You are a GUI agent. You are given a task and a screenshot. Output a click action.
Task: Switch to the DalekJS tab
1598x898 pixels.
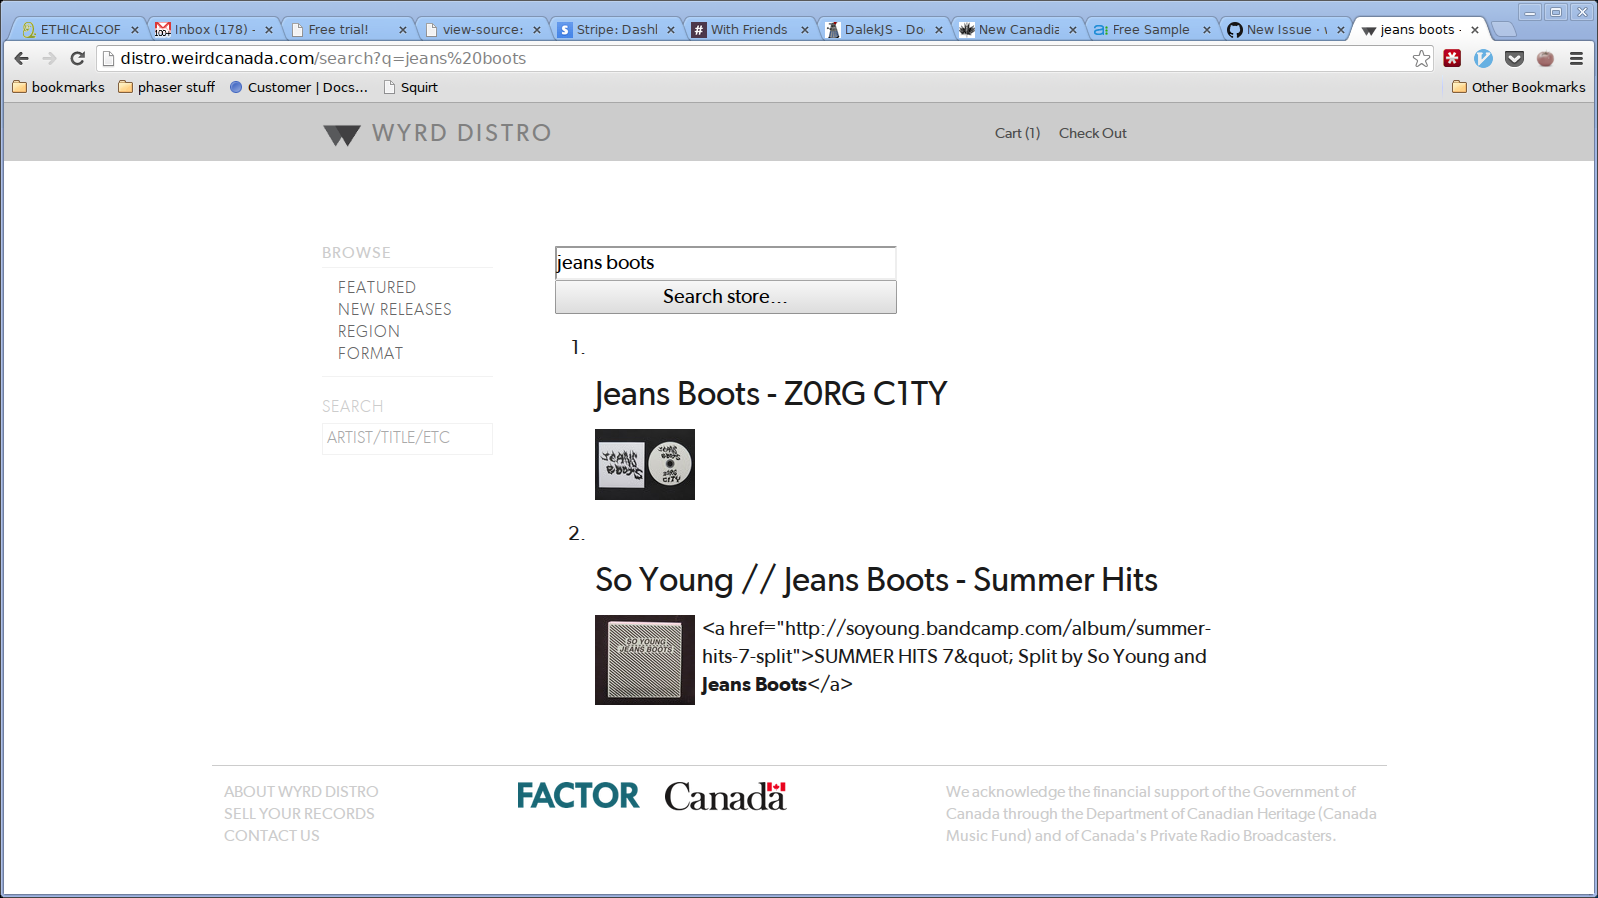(882, 29)
